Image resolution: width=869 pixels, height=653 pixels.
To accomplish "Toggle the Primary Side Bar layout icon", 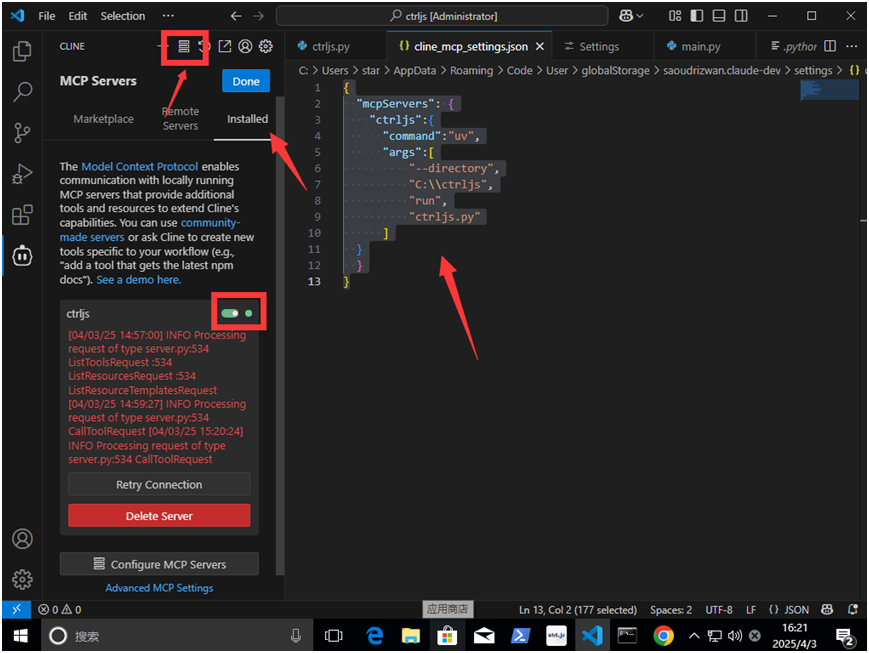I will coord(697,16).
